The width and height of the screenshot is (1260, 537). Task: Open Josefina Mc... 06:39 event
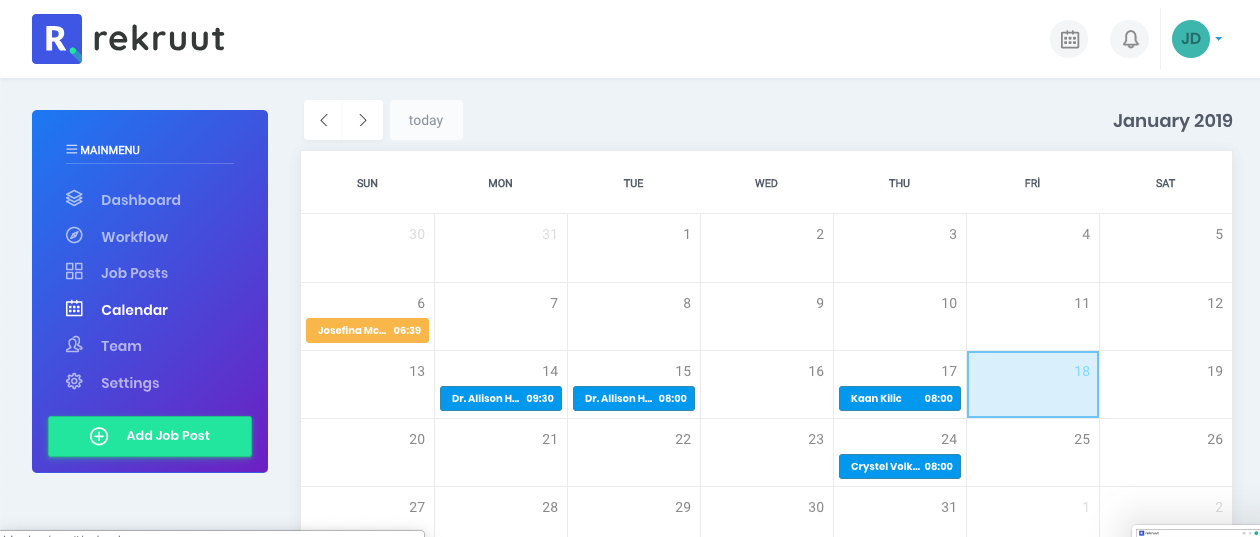pyautogui.click(x=367, y=330)
